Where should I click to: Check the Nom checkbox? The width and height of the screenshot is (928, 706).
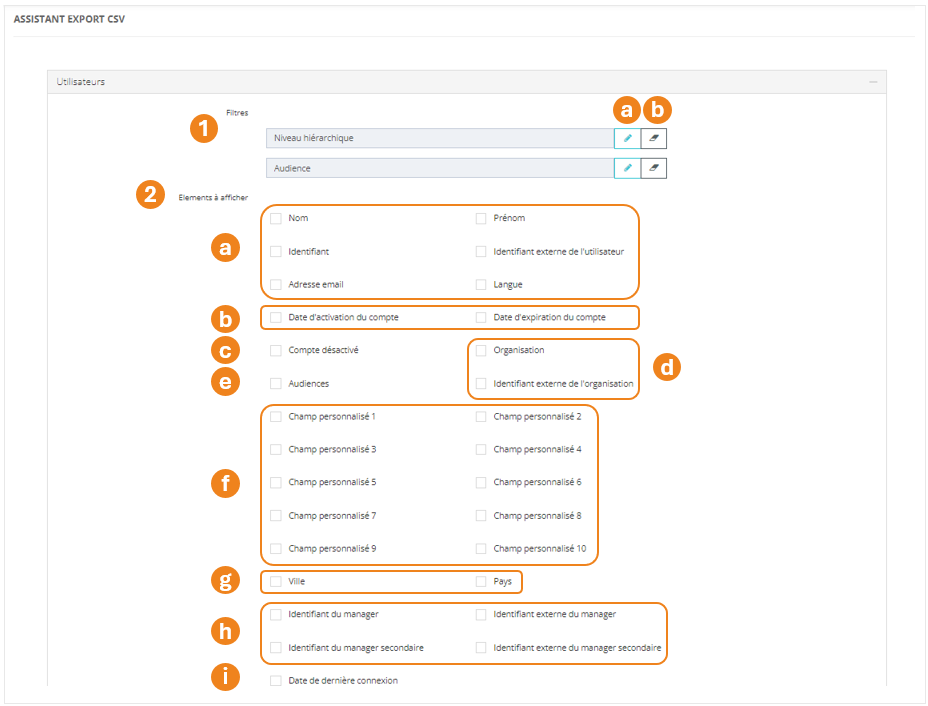(276, 218)
